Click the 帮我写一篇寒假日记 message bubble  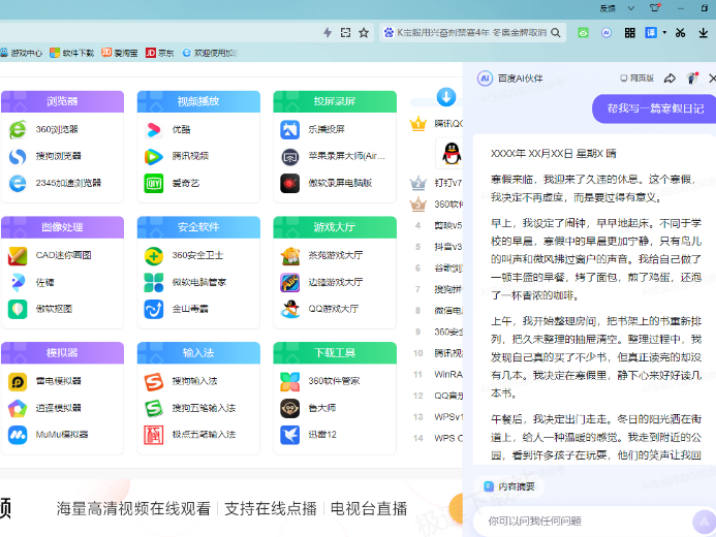point(654,109)
